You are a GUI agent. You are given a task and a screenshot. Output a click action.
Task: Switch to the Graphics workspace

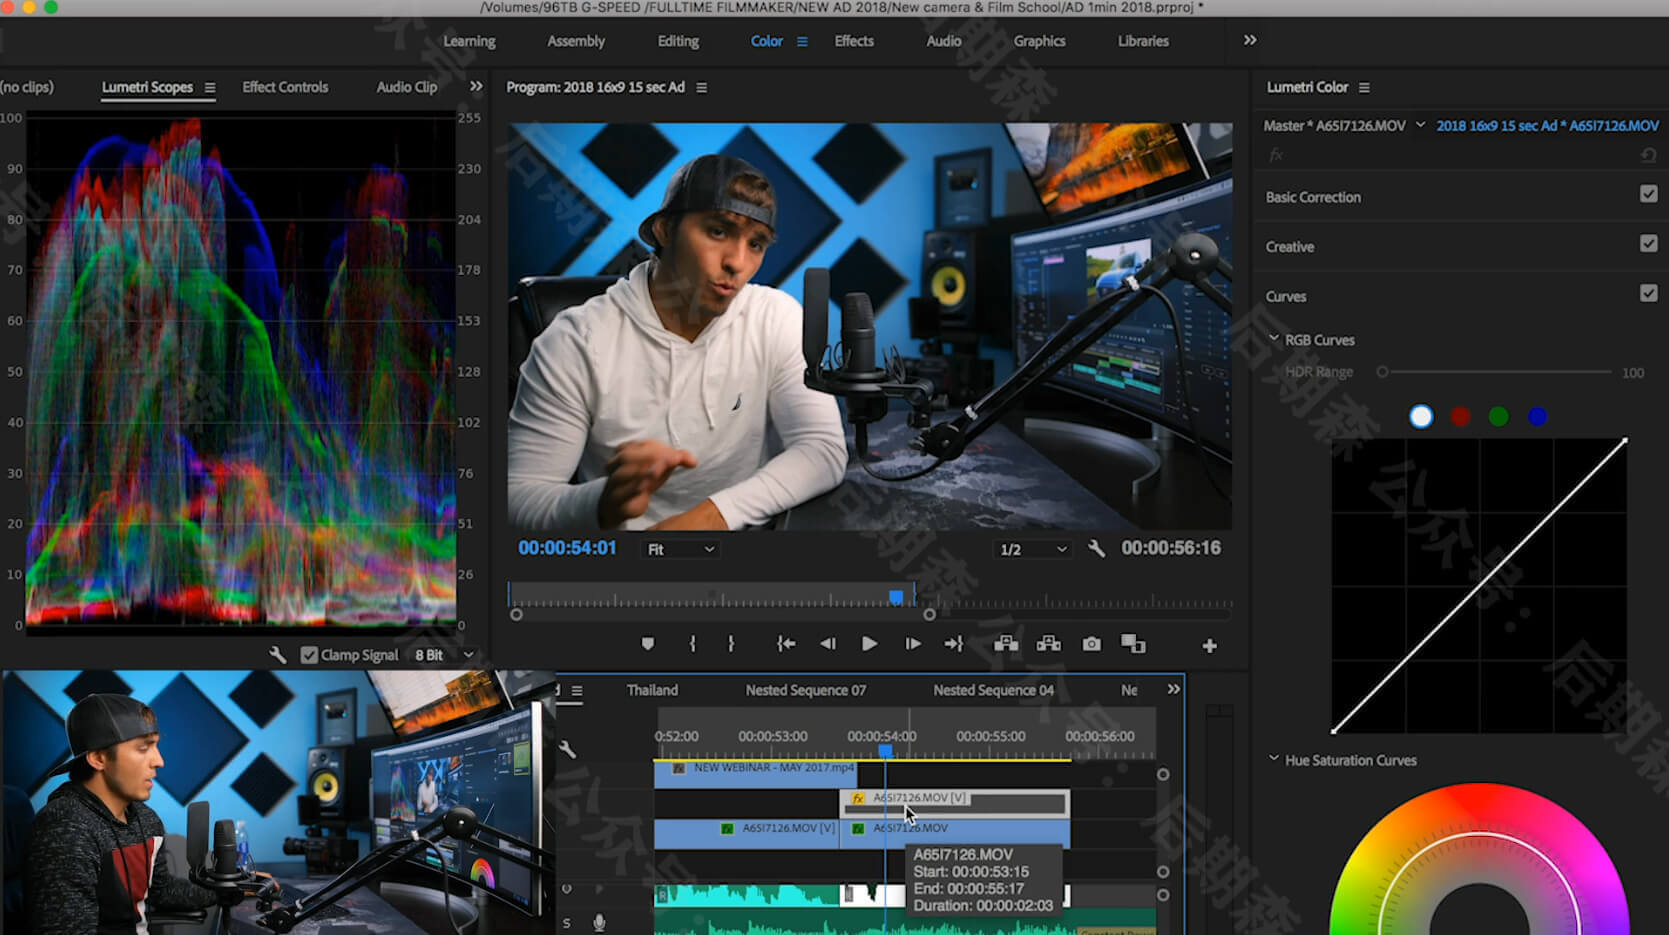[1039, 41]
